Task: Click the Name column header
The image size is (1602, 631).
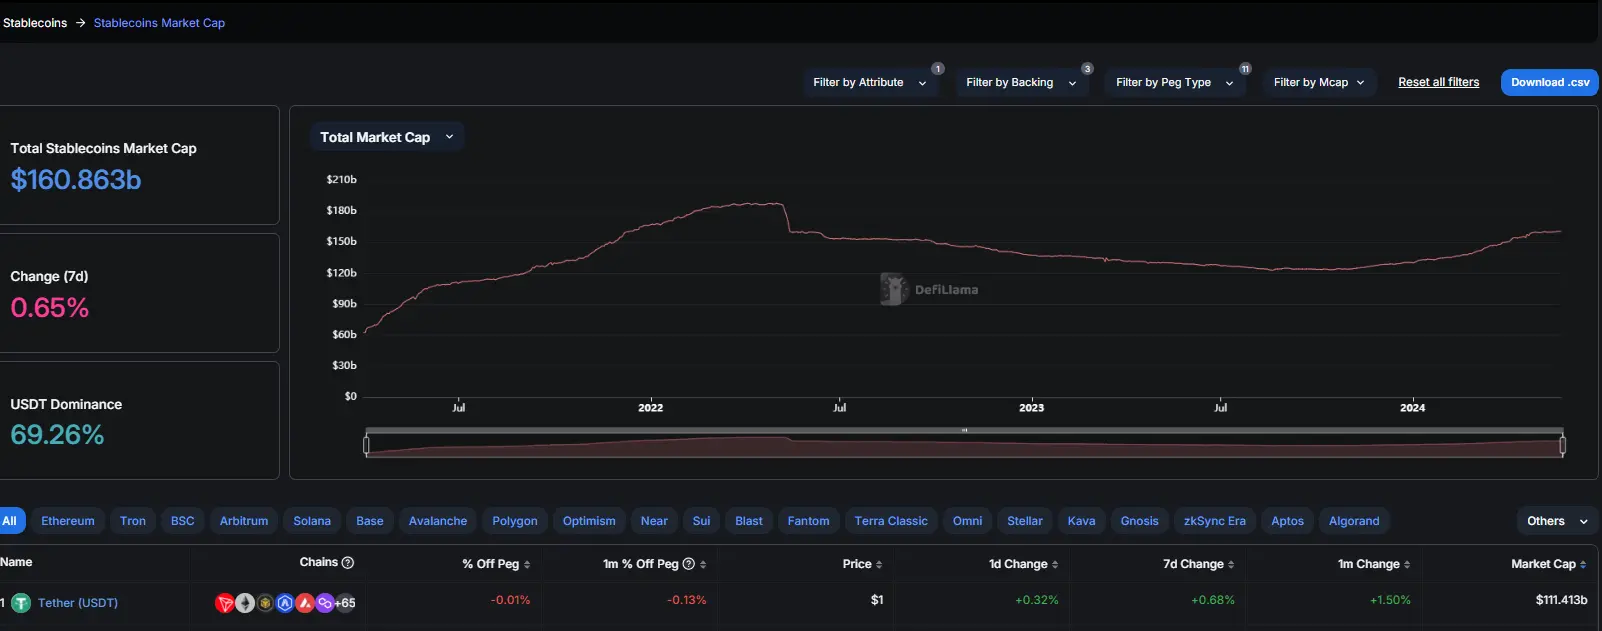Action: pos(16,562)
